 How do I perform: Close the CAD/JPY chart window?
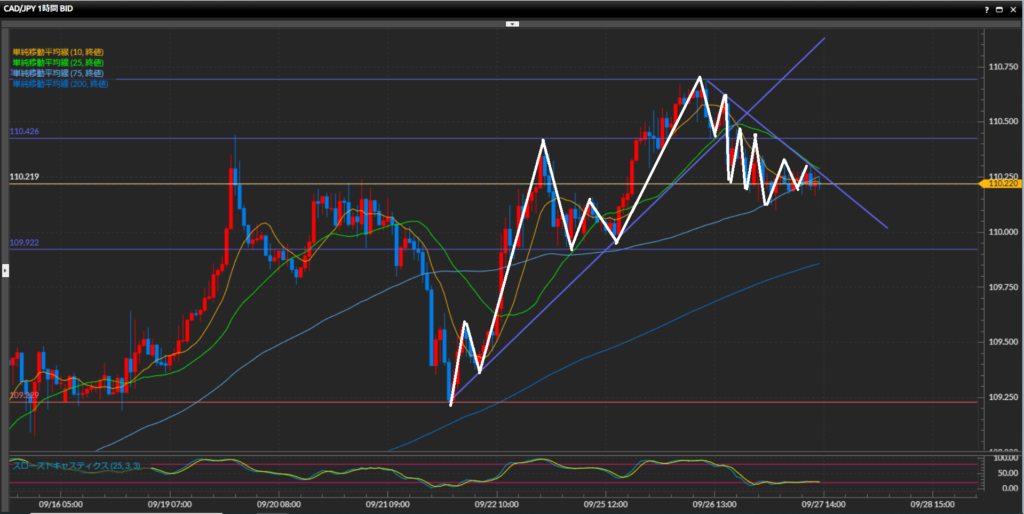click(1015, 8)
